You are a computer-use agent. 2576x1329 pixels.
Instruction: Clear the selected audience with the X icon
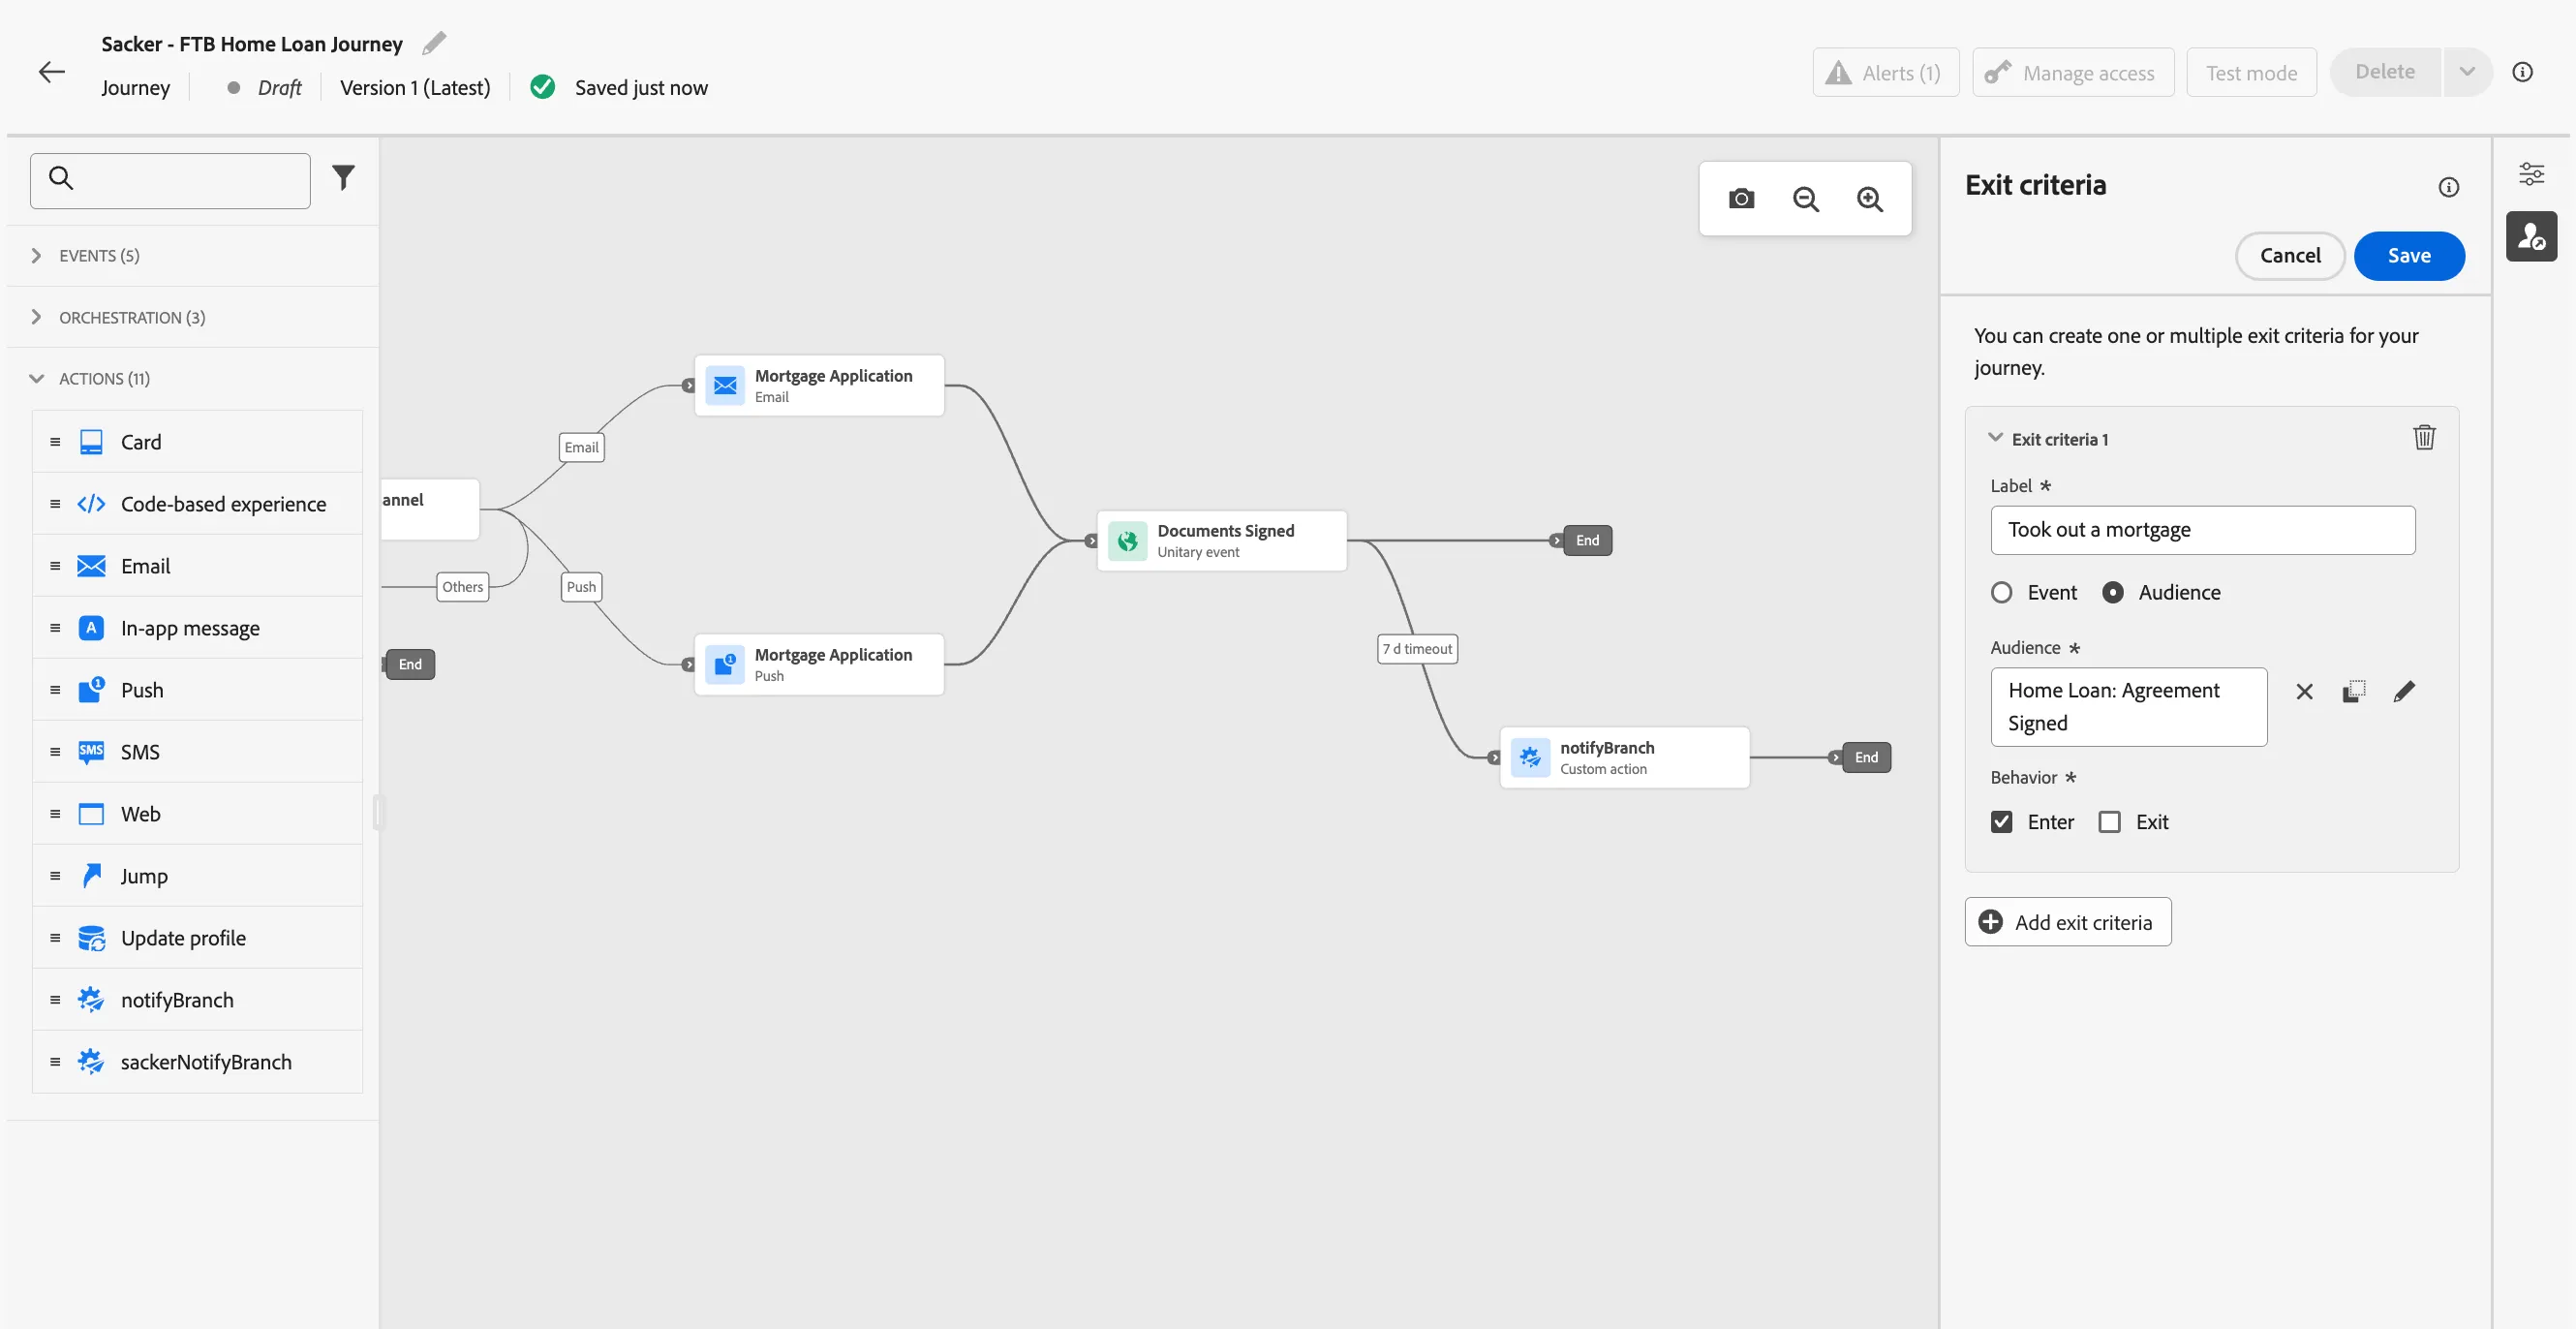2304,691
